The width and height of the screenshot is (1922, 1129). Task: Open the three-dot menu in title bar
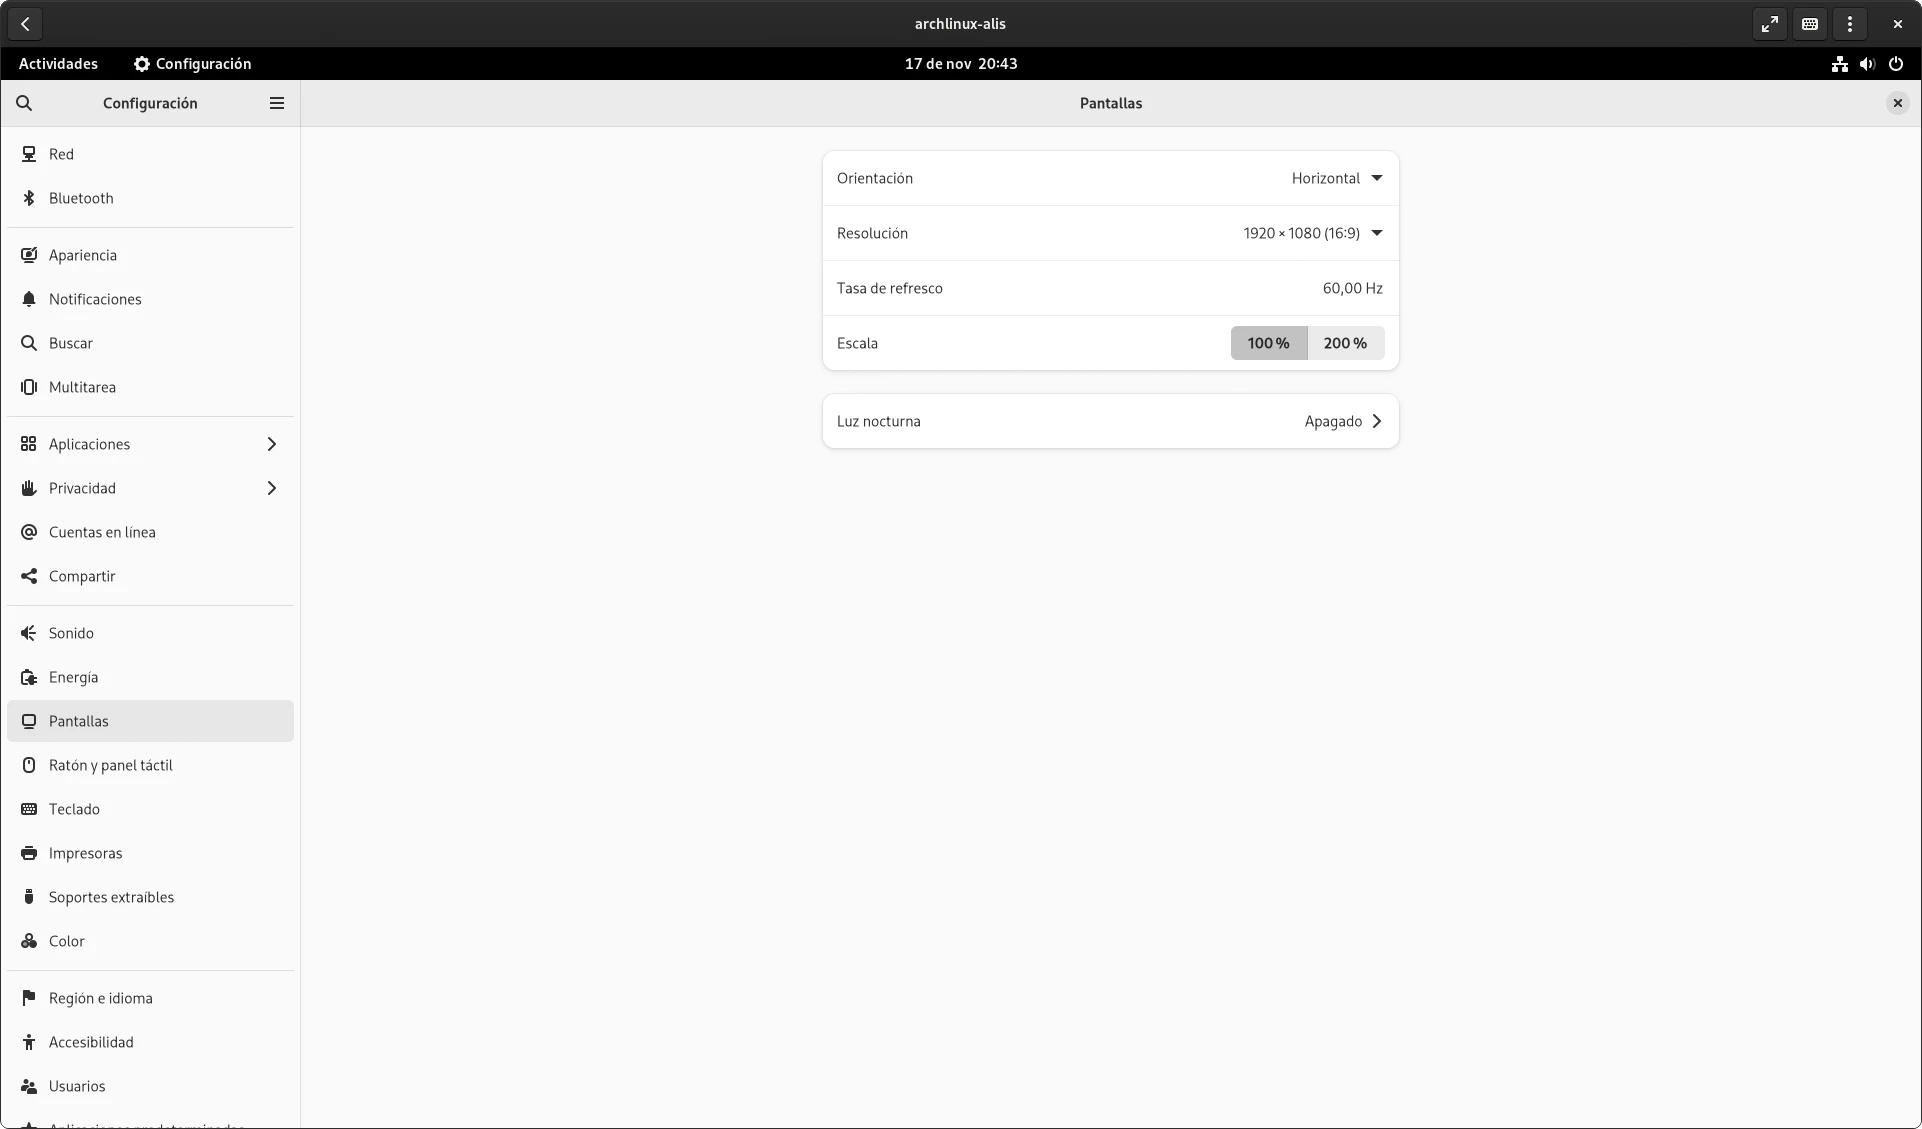coord(1850,24)
